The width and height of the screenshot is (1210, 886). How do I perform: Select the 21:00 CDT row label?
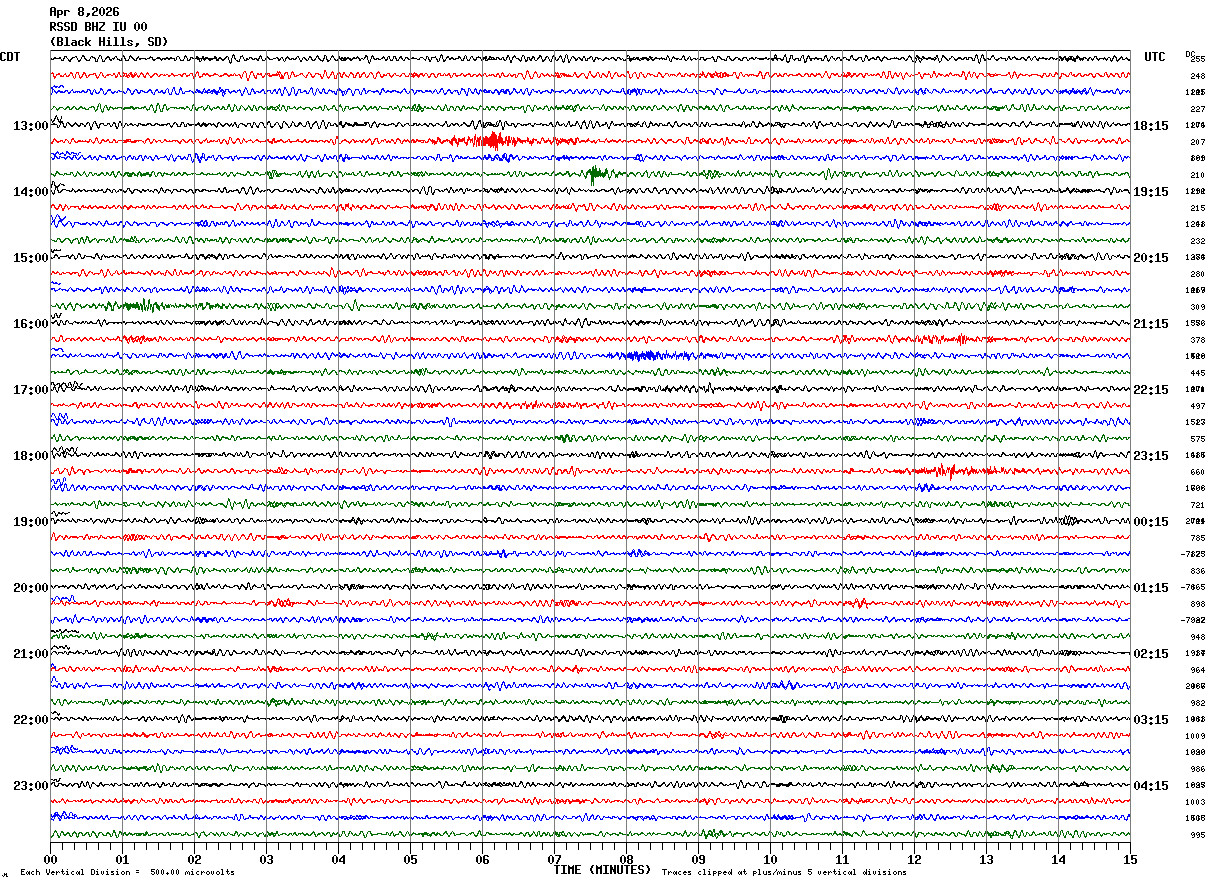click(x=31, y=654)
